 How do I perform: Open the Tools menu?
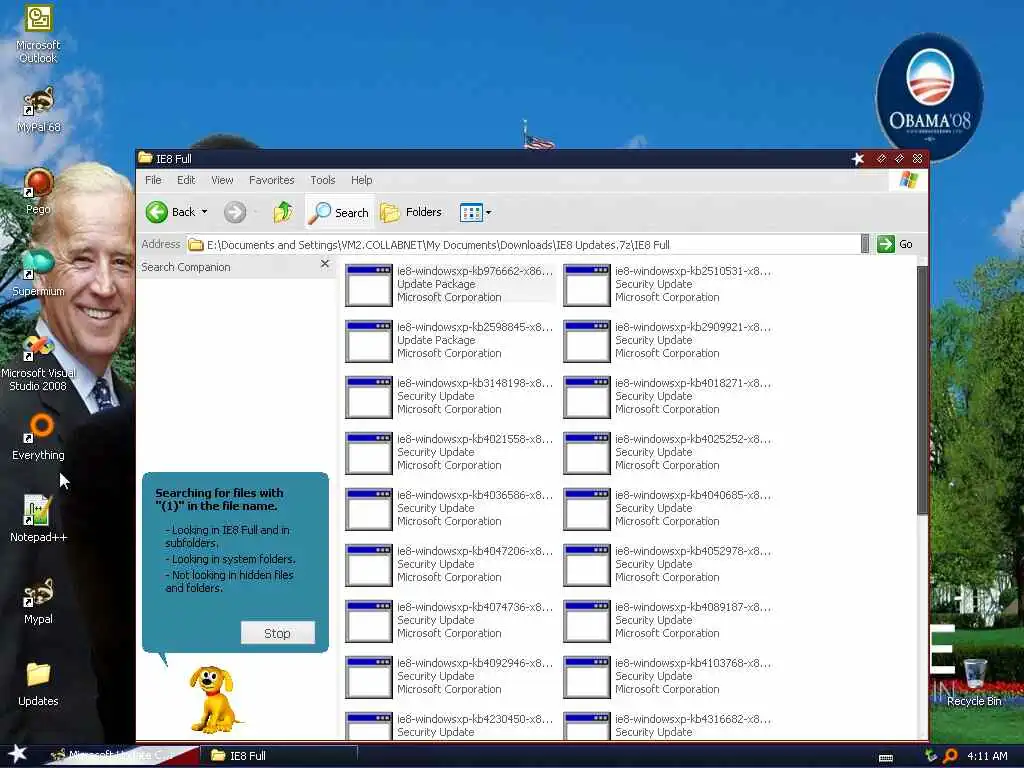coord(323,180)
